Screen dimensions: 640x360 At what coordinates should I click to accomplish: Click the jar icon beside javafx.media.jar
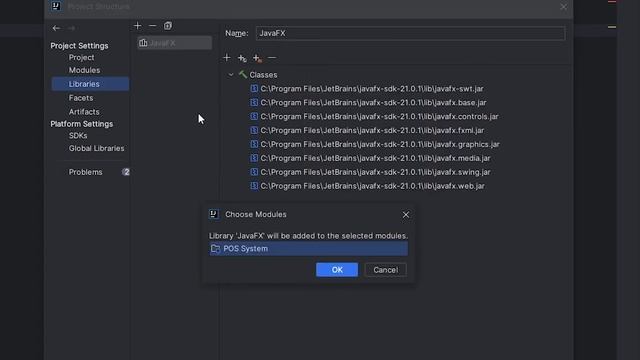coord(254,158)
